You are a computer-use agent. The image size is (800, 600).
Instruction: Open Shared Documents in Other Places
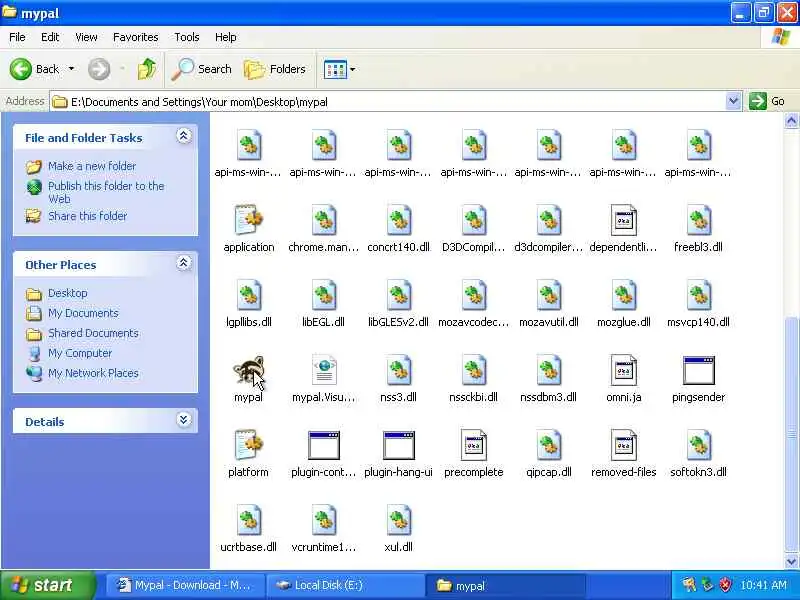click(x=93, y=333)
